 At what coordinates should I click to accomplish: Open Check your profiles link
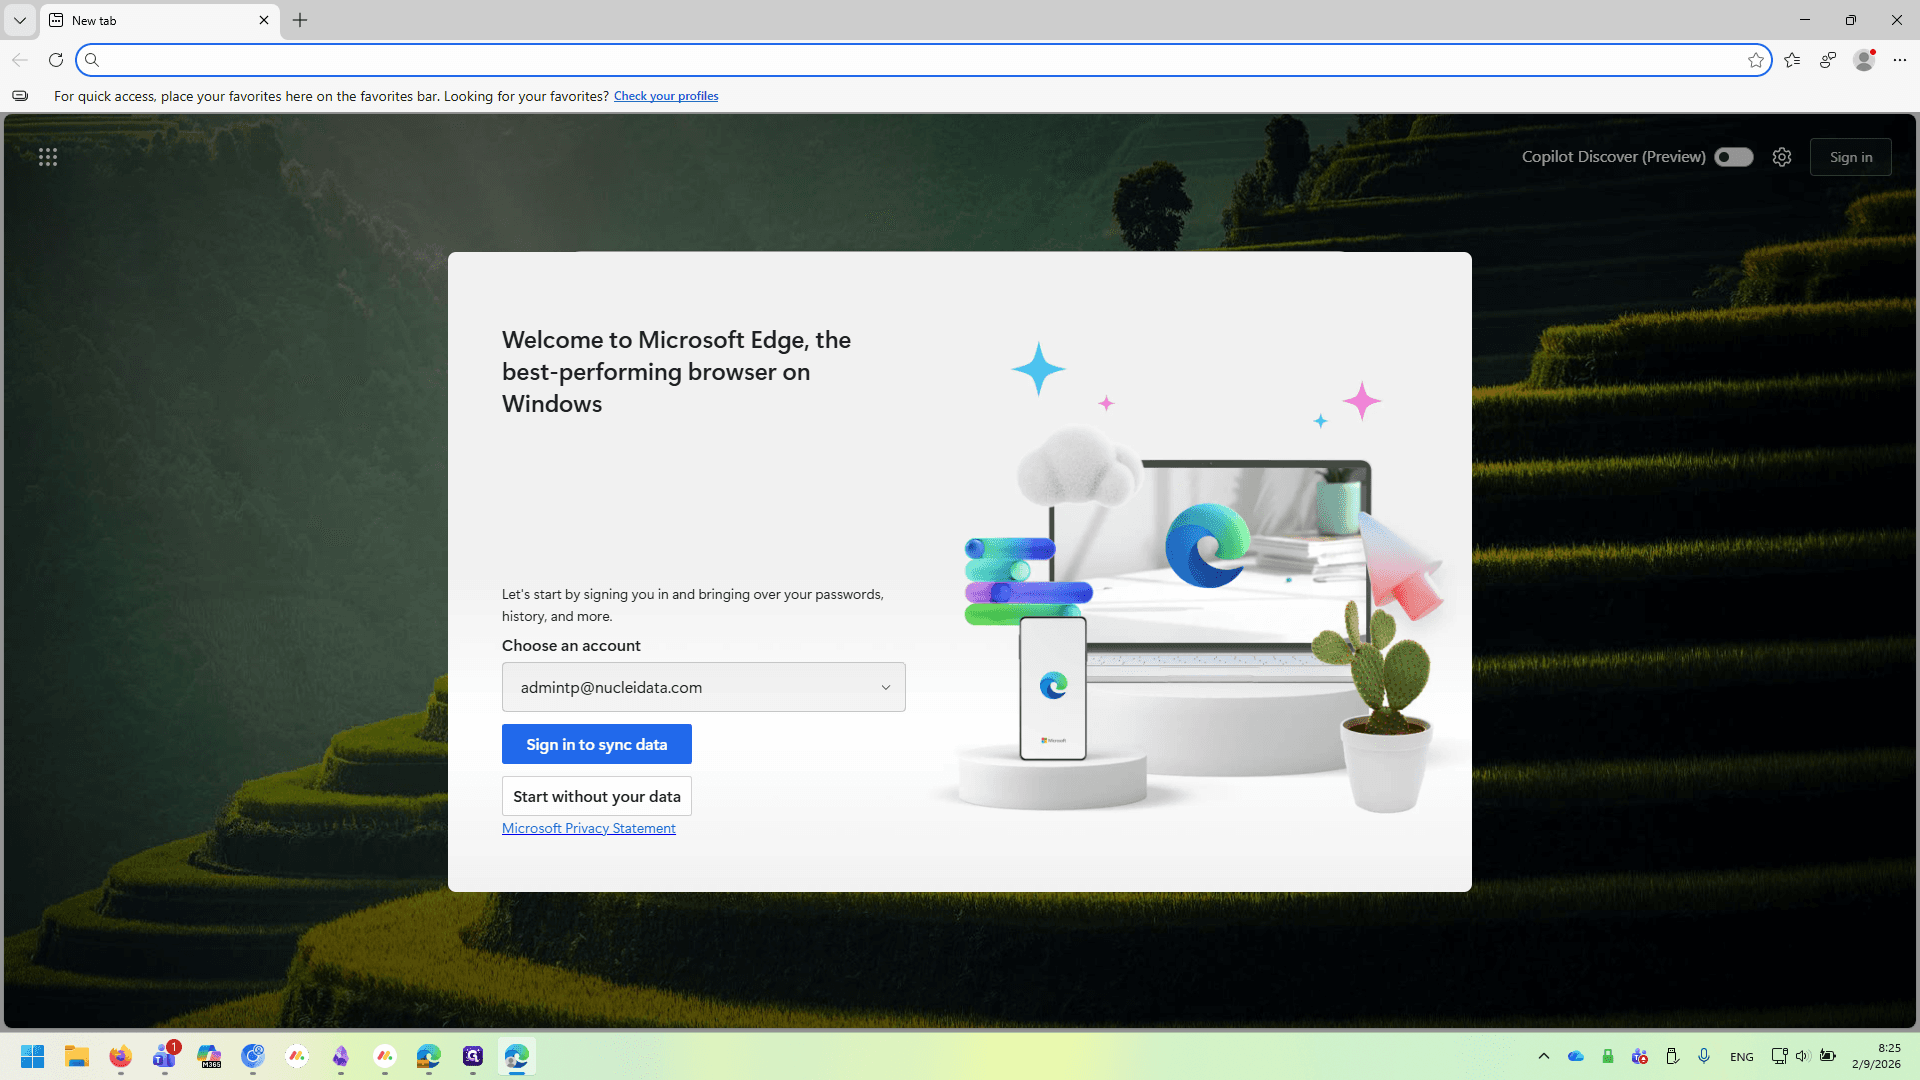(666, 96)
